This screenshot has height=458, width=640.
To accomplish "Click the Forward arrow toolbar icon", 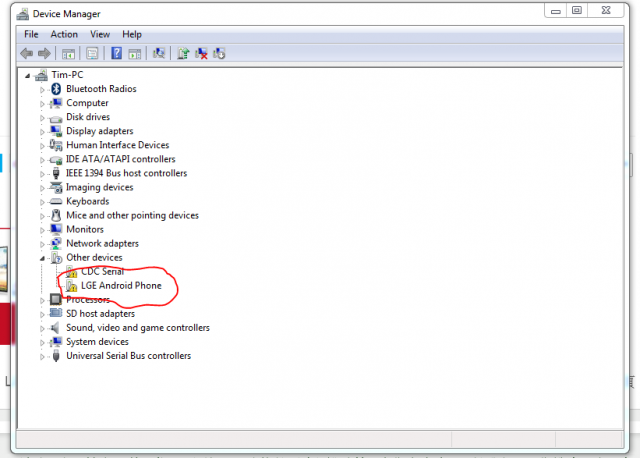I will coord(44,53).
